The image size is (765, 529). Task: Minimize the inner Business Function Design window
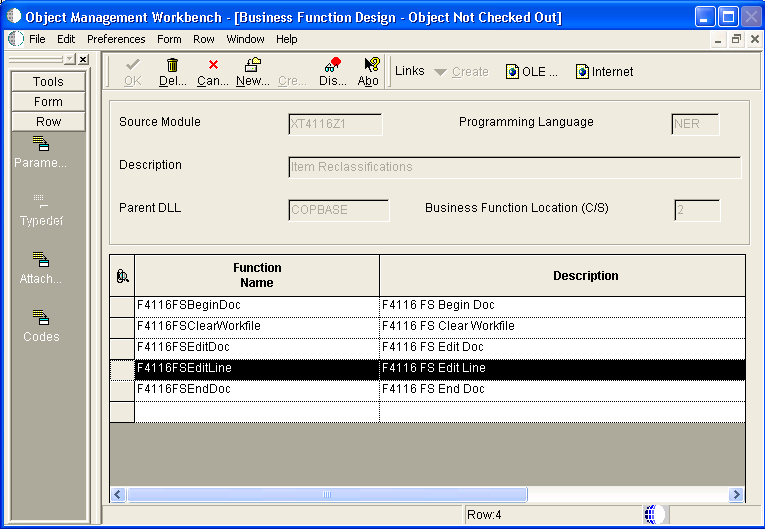718,40
